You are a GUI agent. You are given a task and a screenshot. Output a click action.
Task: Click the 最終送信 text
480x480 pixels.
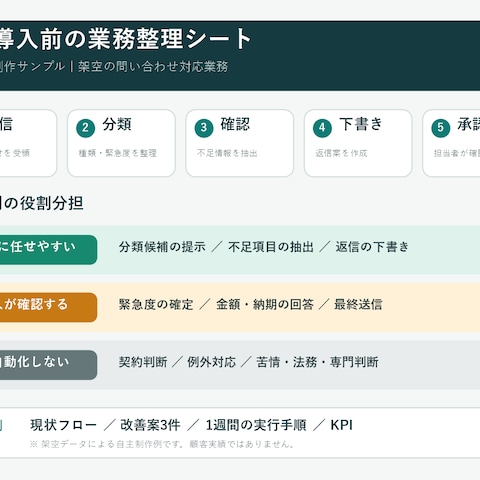tap(358, 304)
